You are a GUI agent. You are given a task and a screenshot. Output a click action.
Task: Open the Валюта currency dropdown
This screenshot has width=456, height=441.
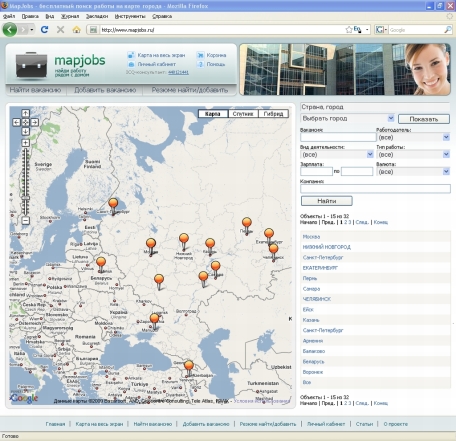pyautogui.click(x=413, y=172)
